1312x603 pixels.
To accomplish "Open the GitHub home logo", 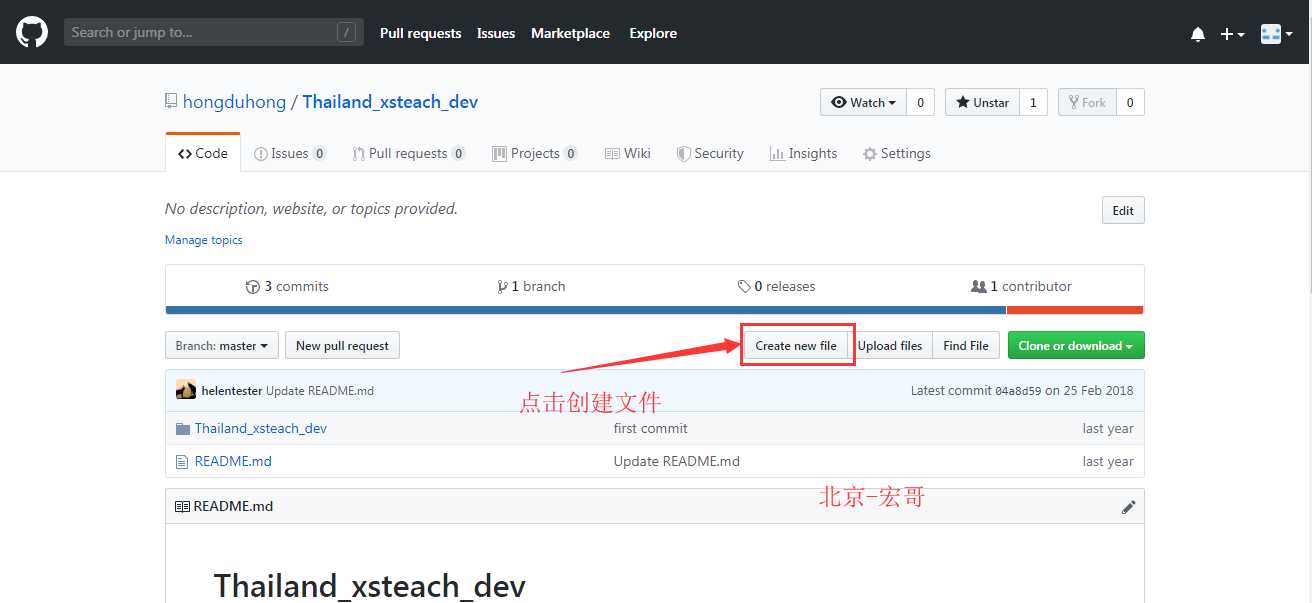I will pos(32,33).
